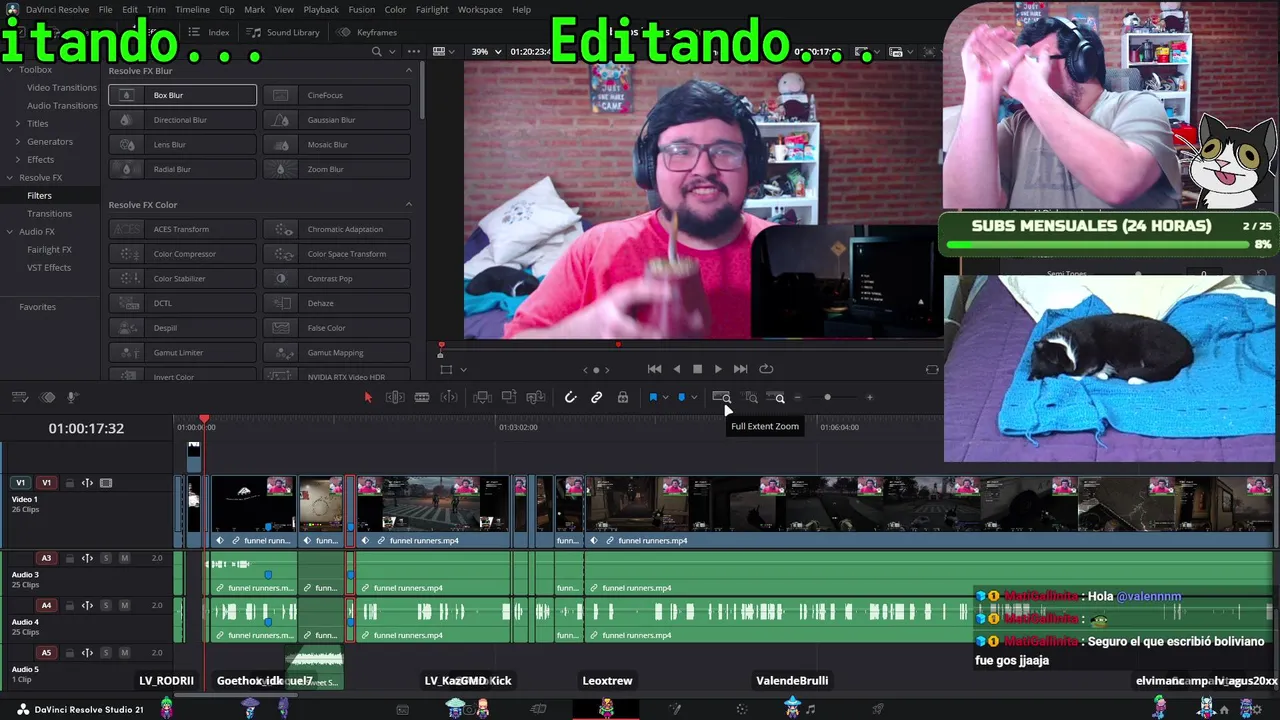
Task: Click the timecode 01:00:17:32 field
Action: point(86,428)
